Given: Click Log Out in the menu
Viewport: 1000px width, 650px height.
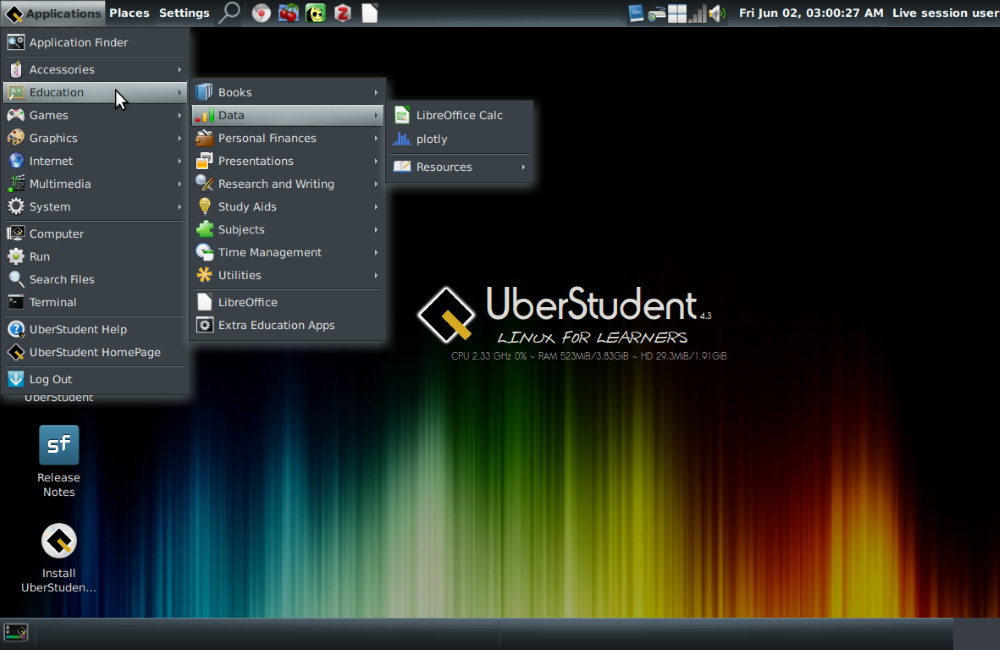Looking at the screenshot, I should [95, 380].
